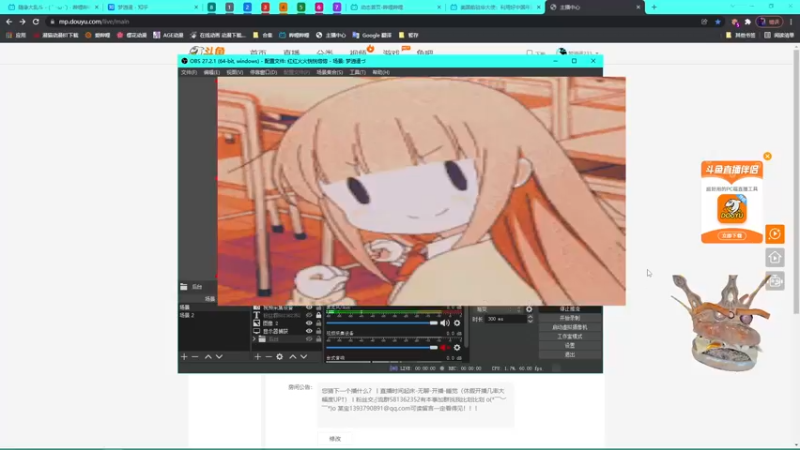Click the transition duration 300 ms field
This screenshot has height=450, width=800.
pos(505,319)
